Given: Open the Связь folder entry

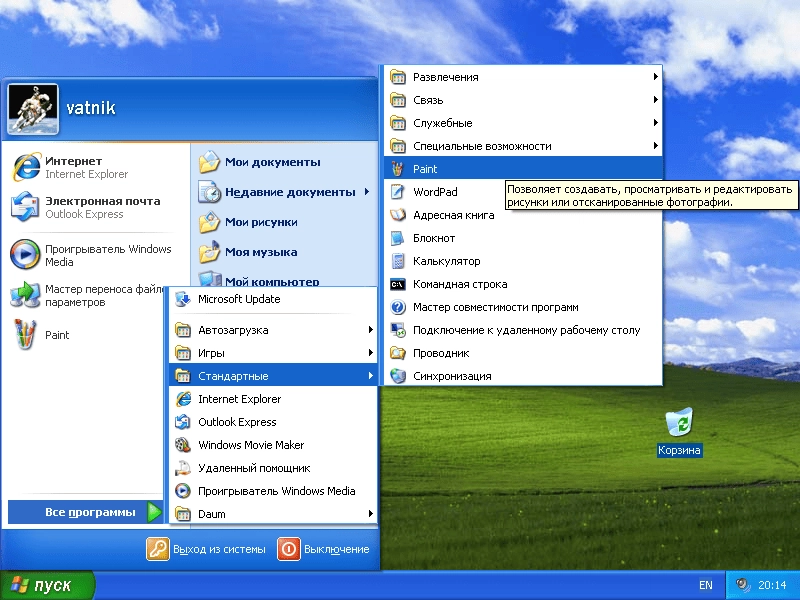Looking at the screenshot, I should pyautogui.click(x=523, y=100).
